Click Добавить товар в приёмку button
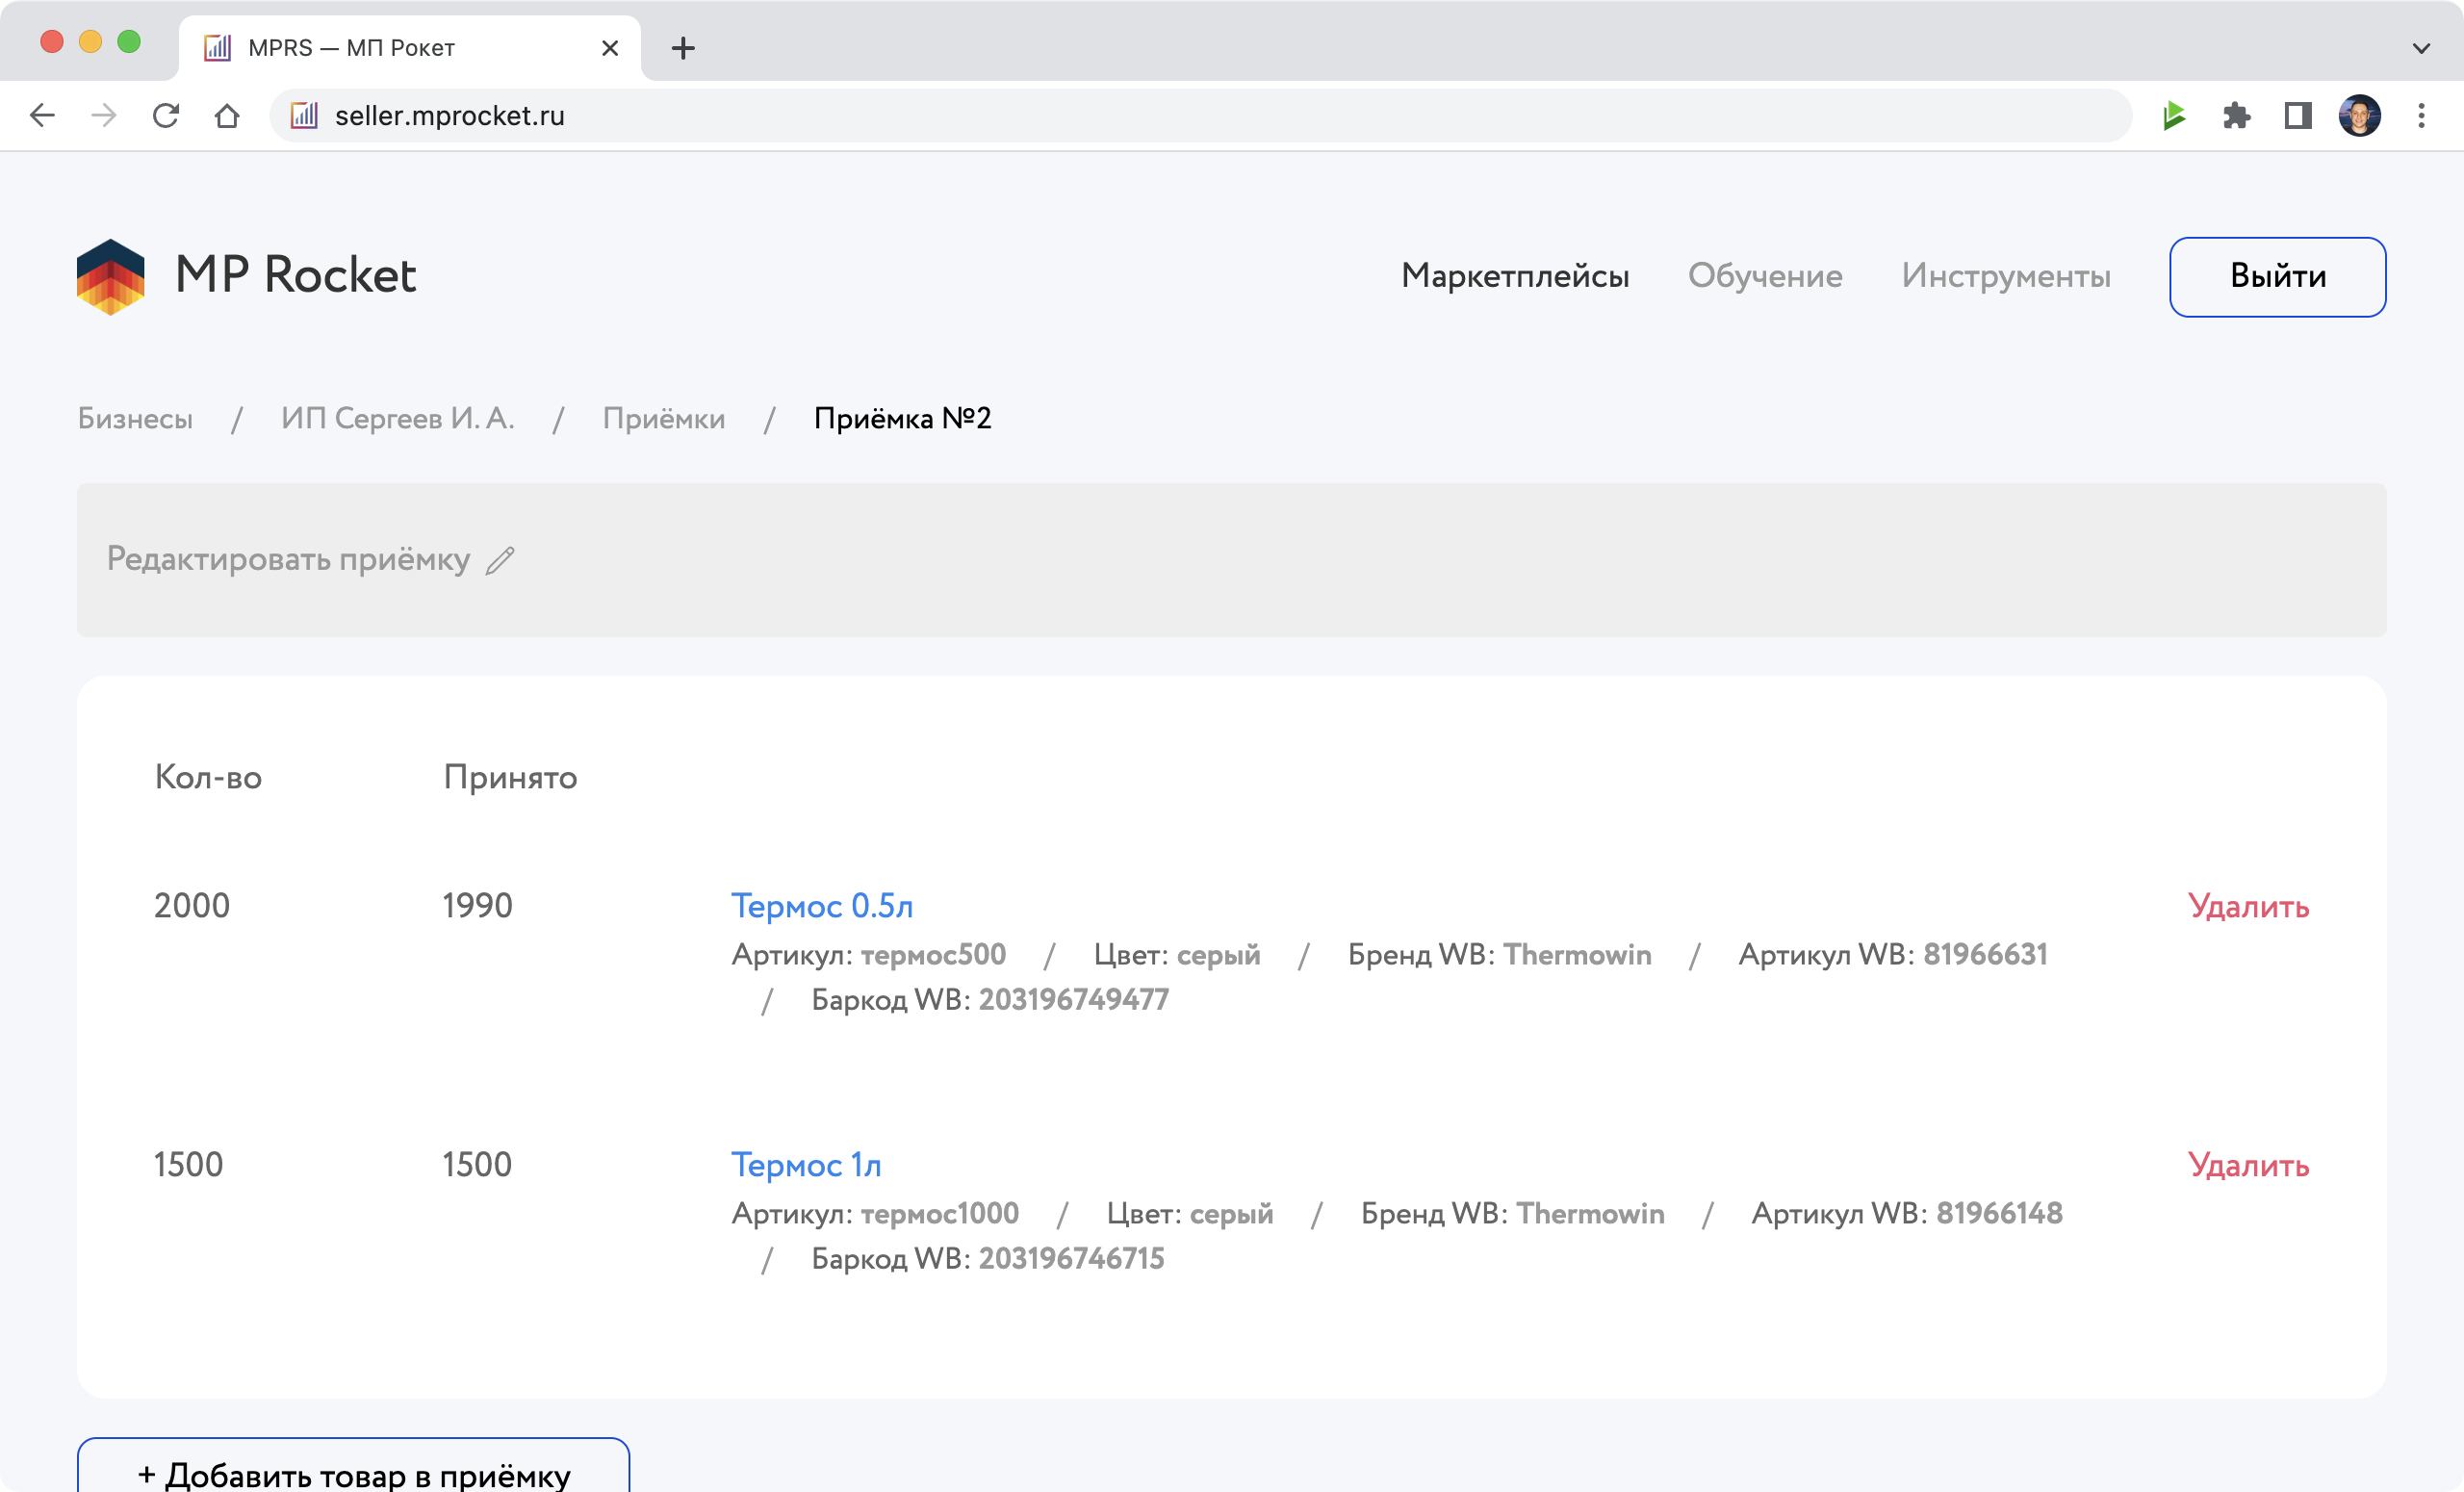The image size is (2464, 1492). tap(353, 1472)
